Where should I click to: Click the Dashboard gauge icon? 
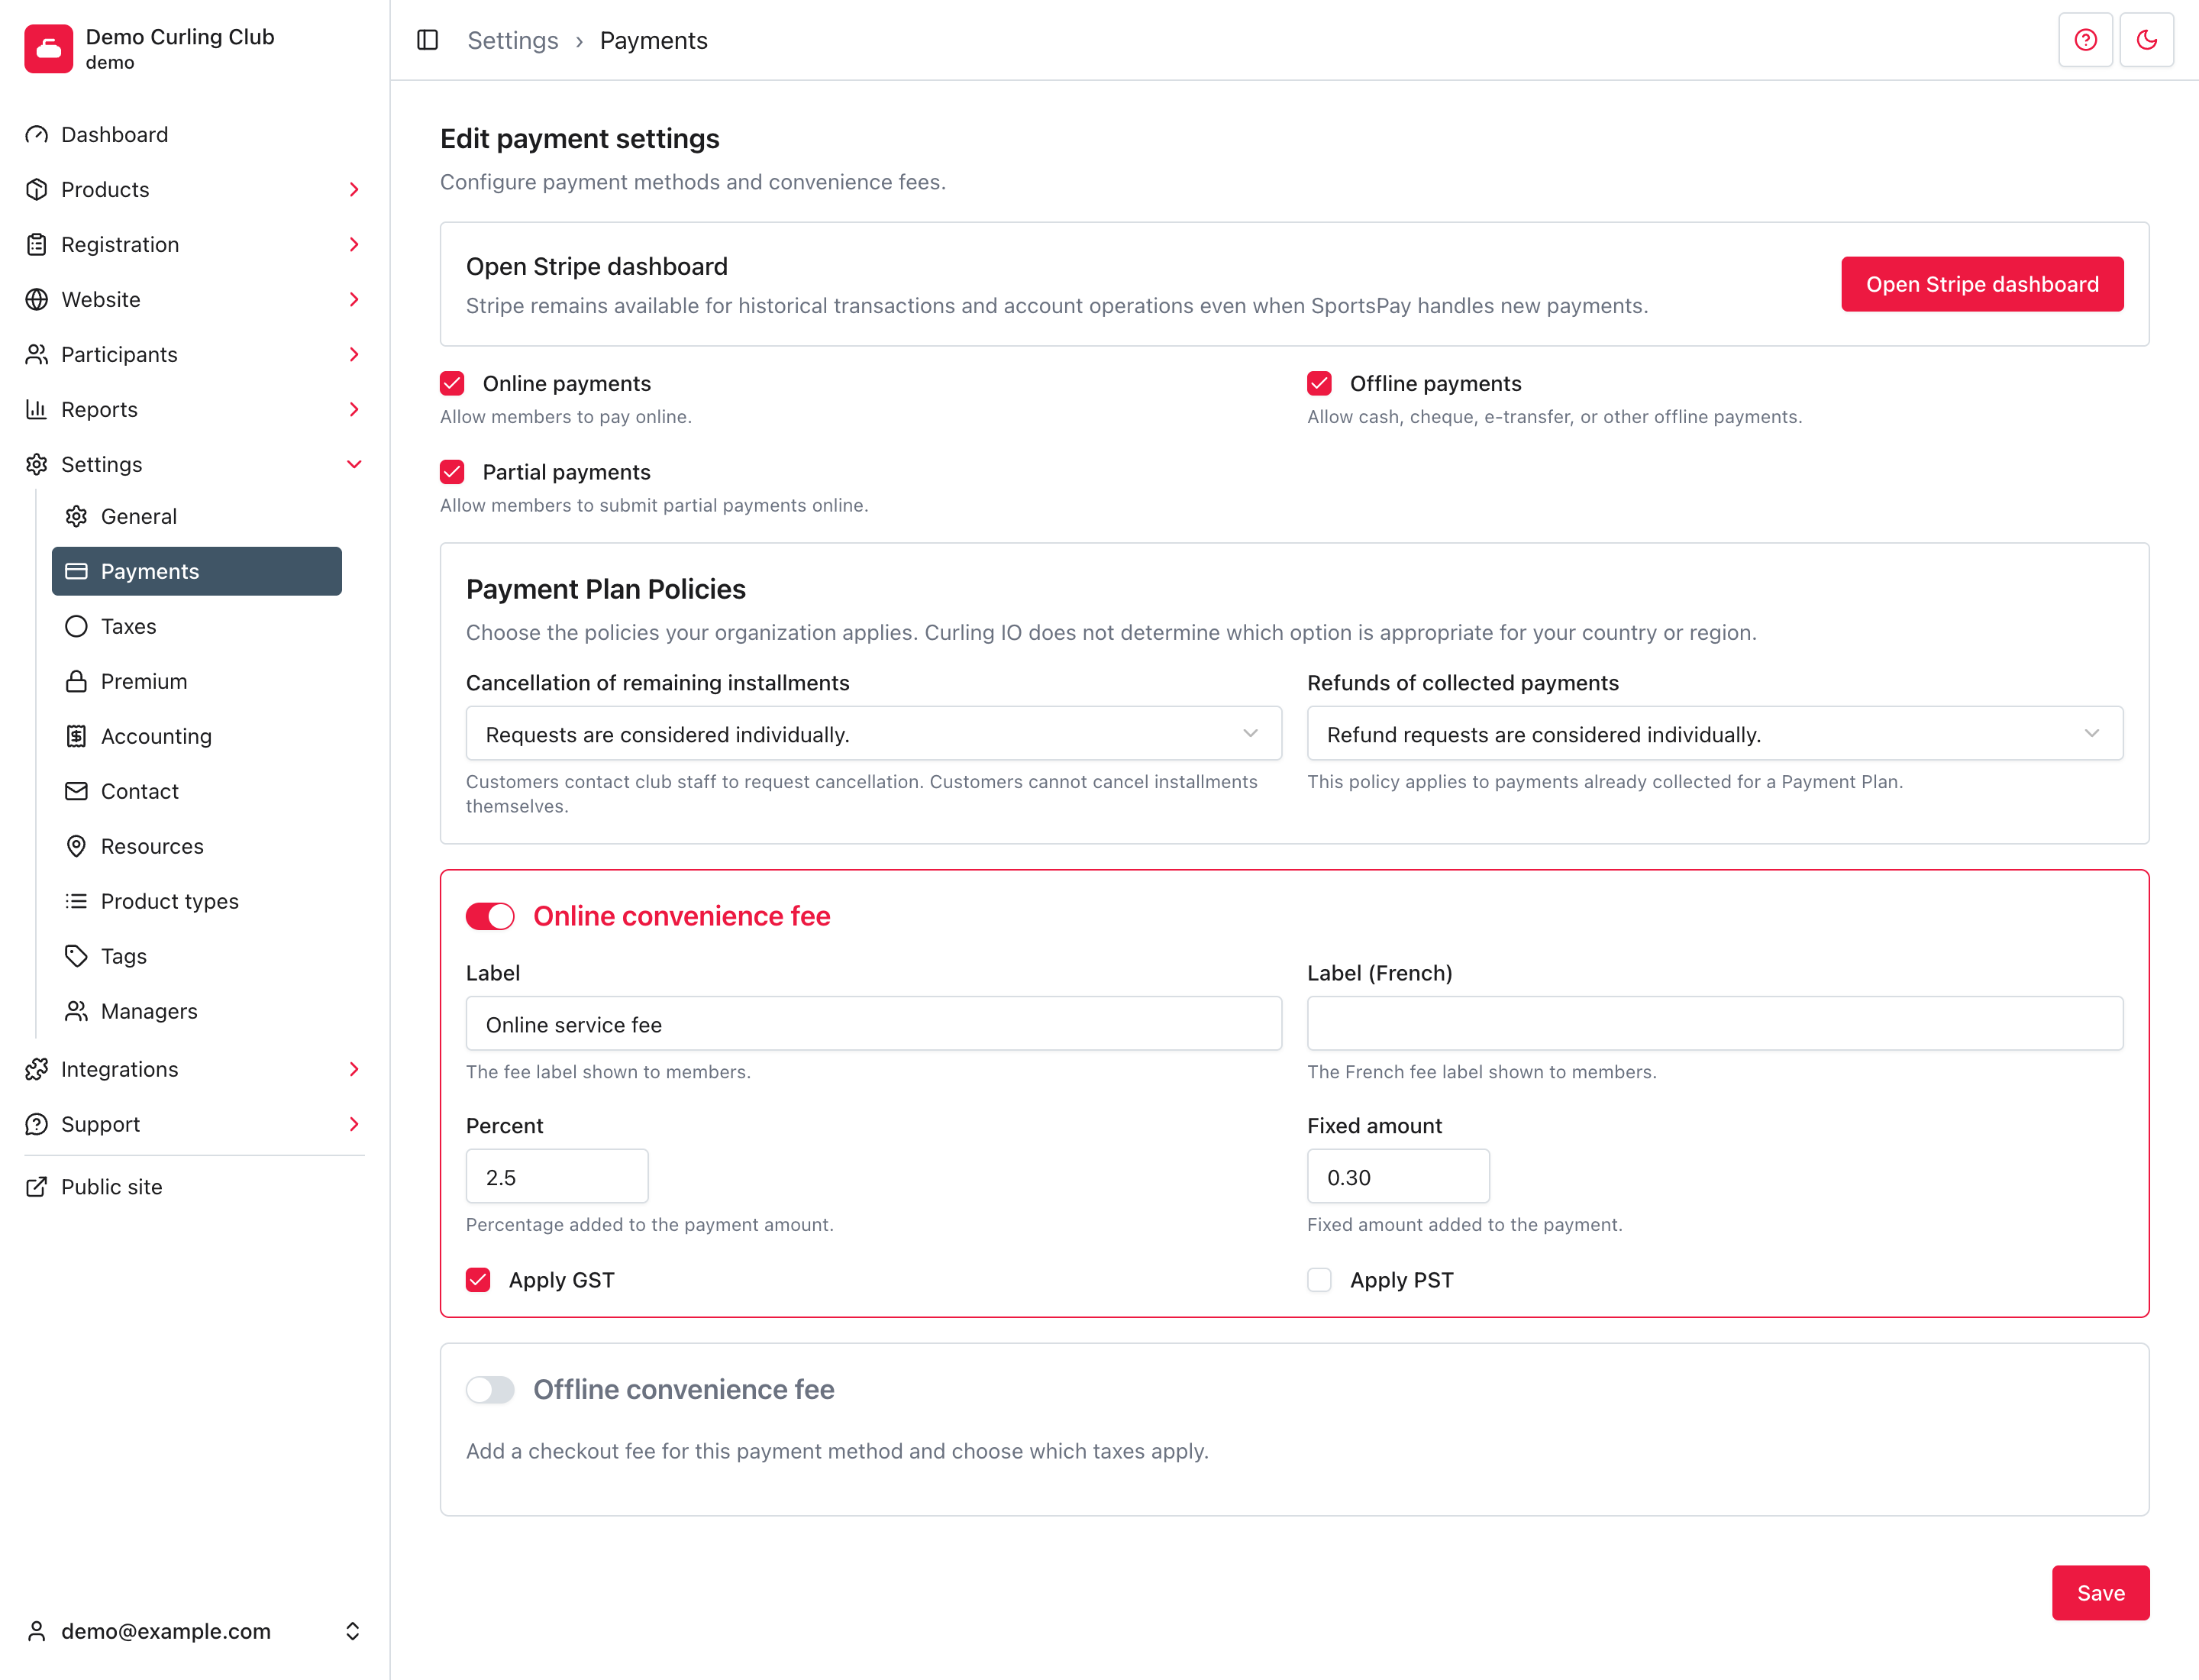point(37,134)
